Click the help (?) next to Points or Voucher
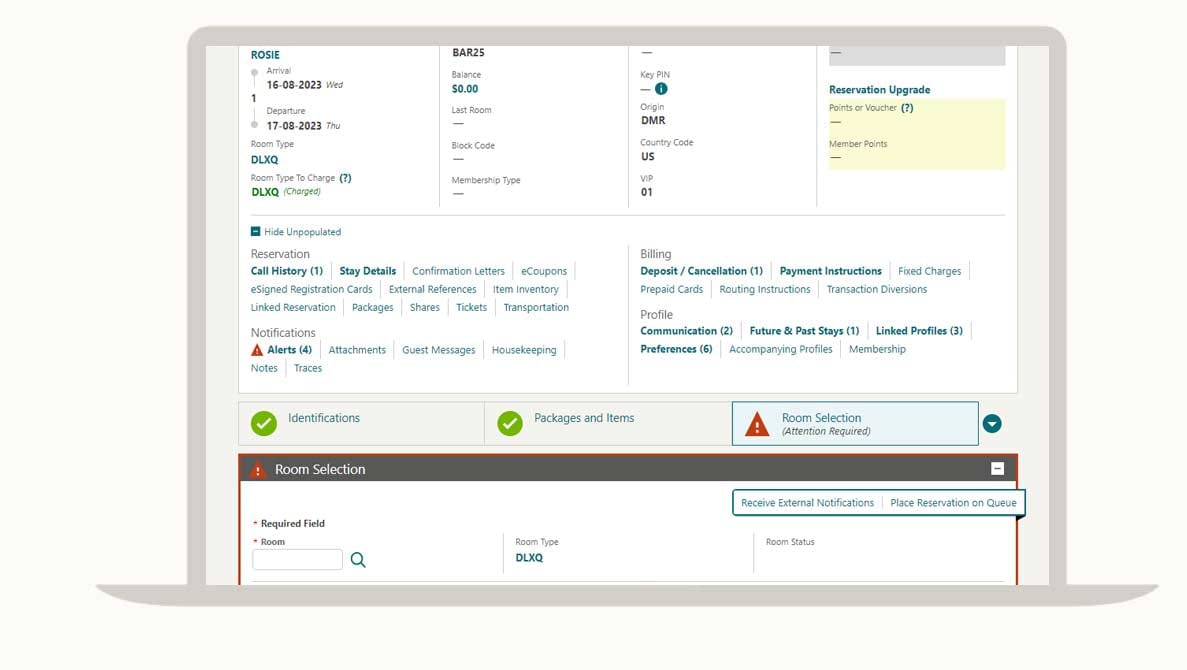The height and width of the screenshot is (670, 1187). (907, 108)
